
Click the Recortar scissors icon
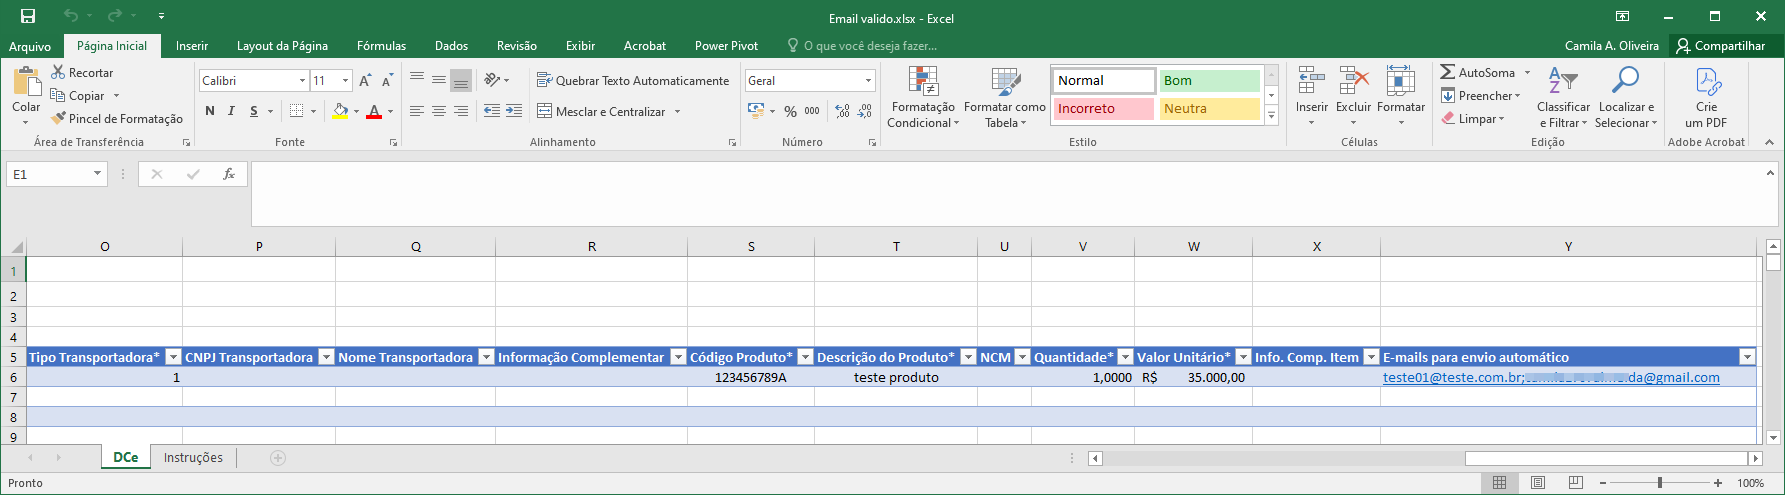coord(58,72)
